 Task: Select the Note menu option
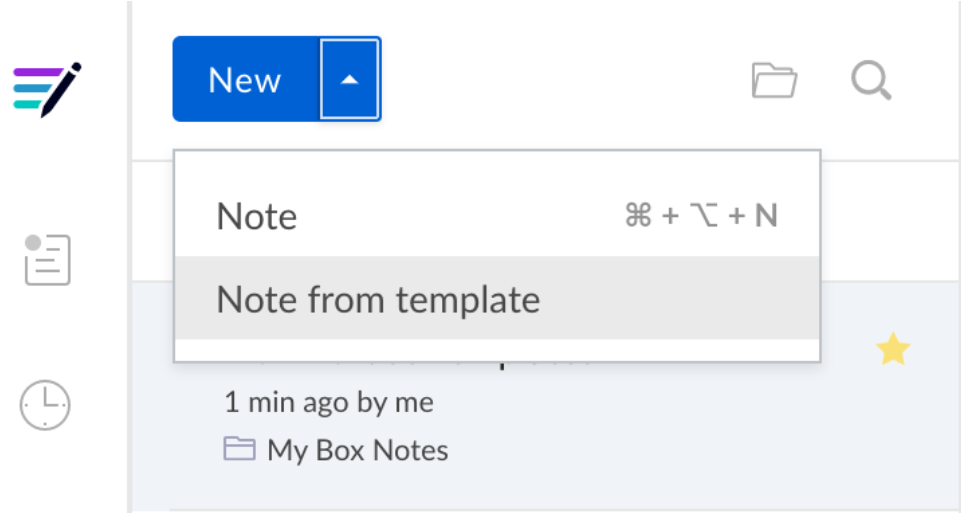tap(497, 216)
